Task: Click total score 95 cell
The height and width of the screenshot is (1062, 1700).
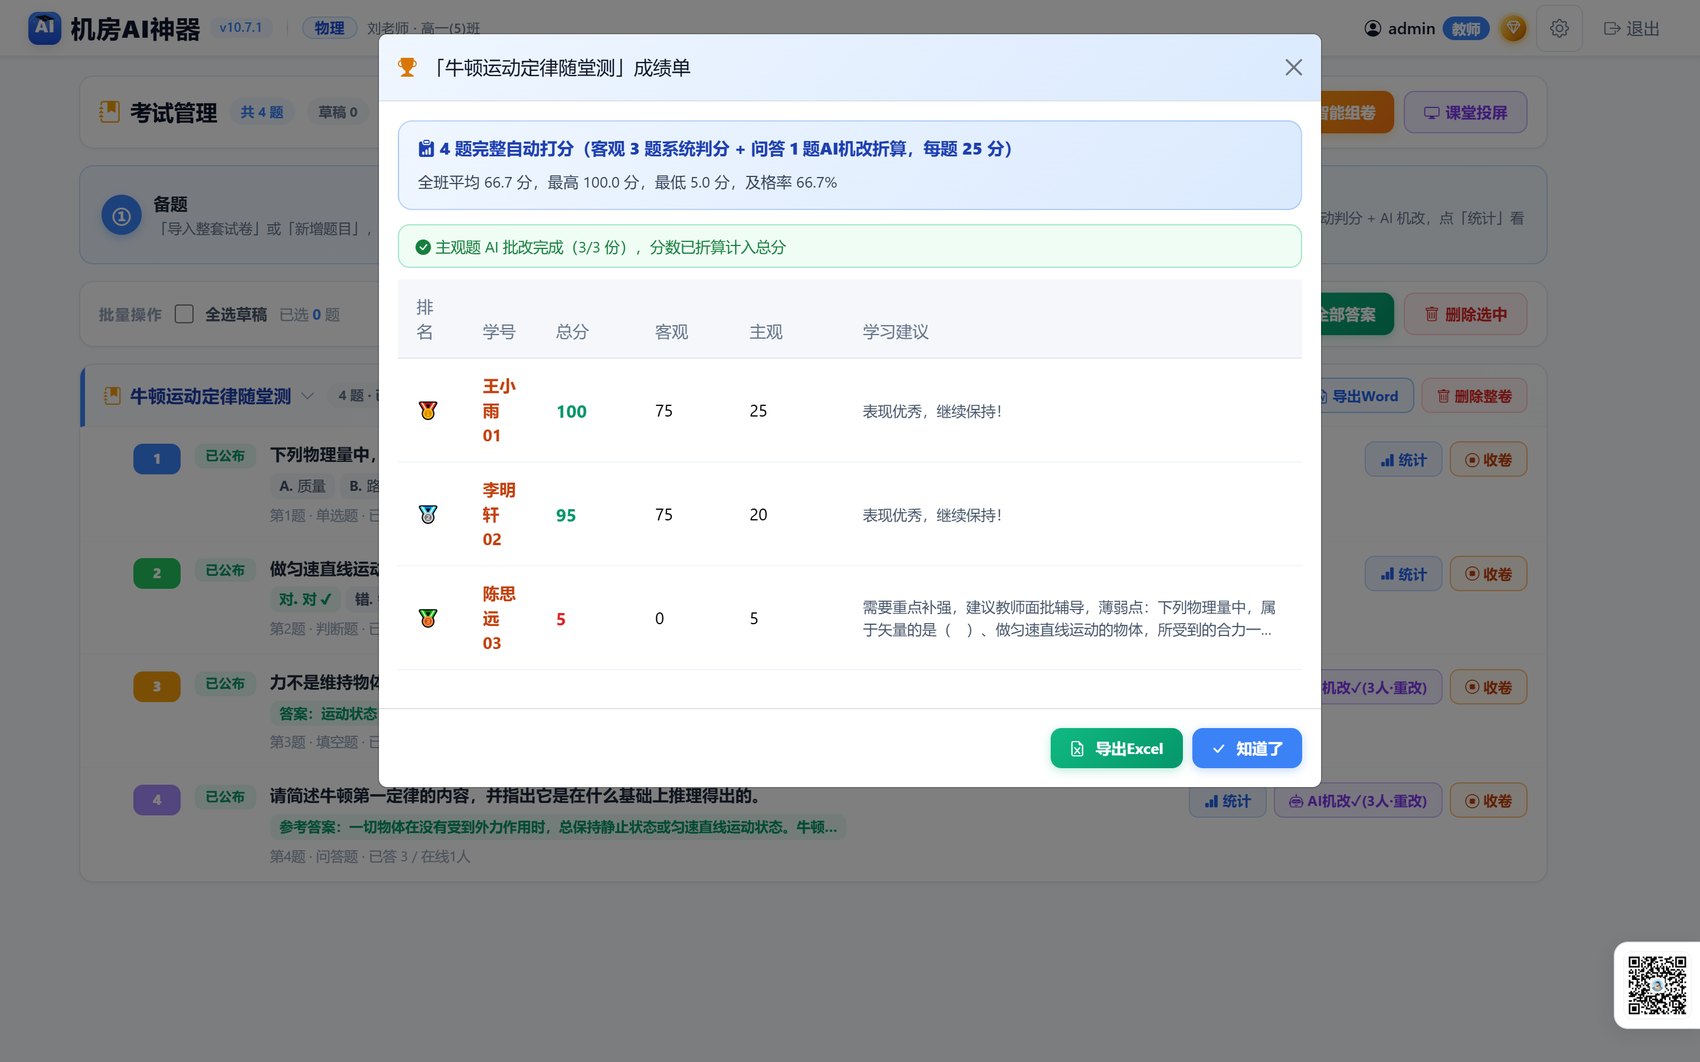Action: (566, 515)
